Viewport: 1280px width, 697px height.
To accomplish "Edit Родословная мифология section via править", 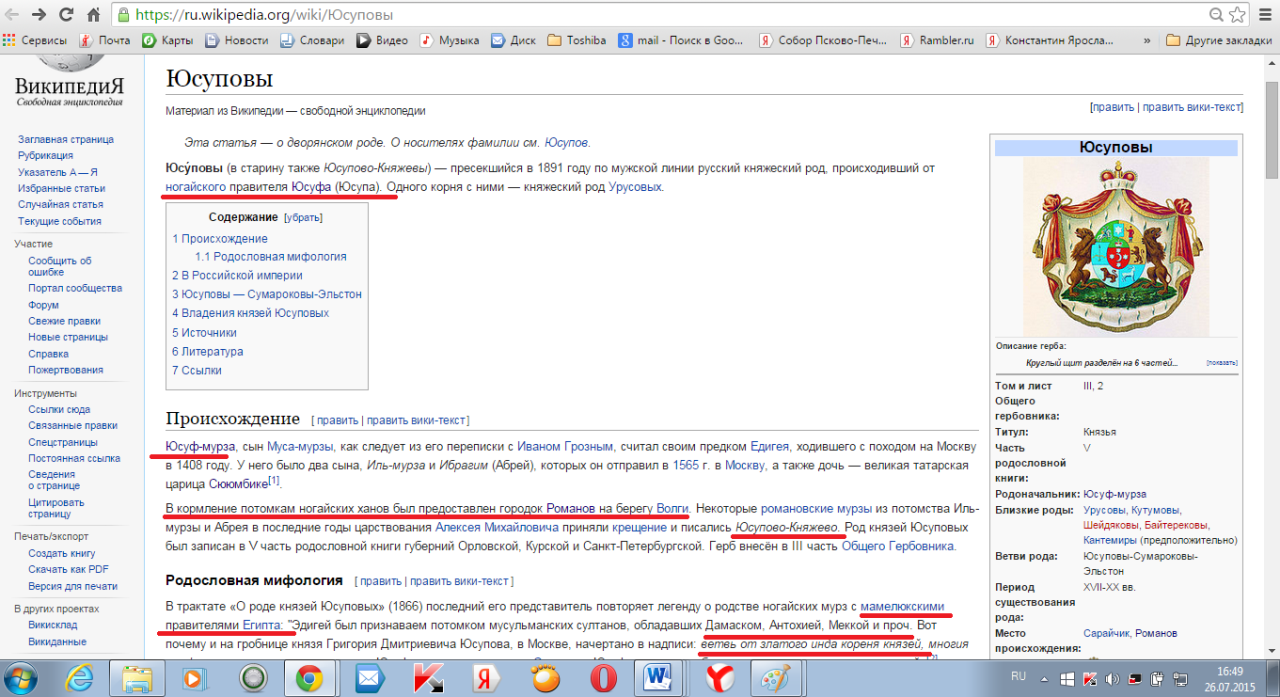I will (380, 580).
